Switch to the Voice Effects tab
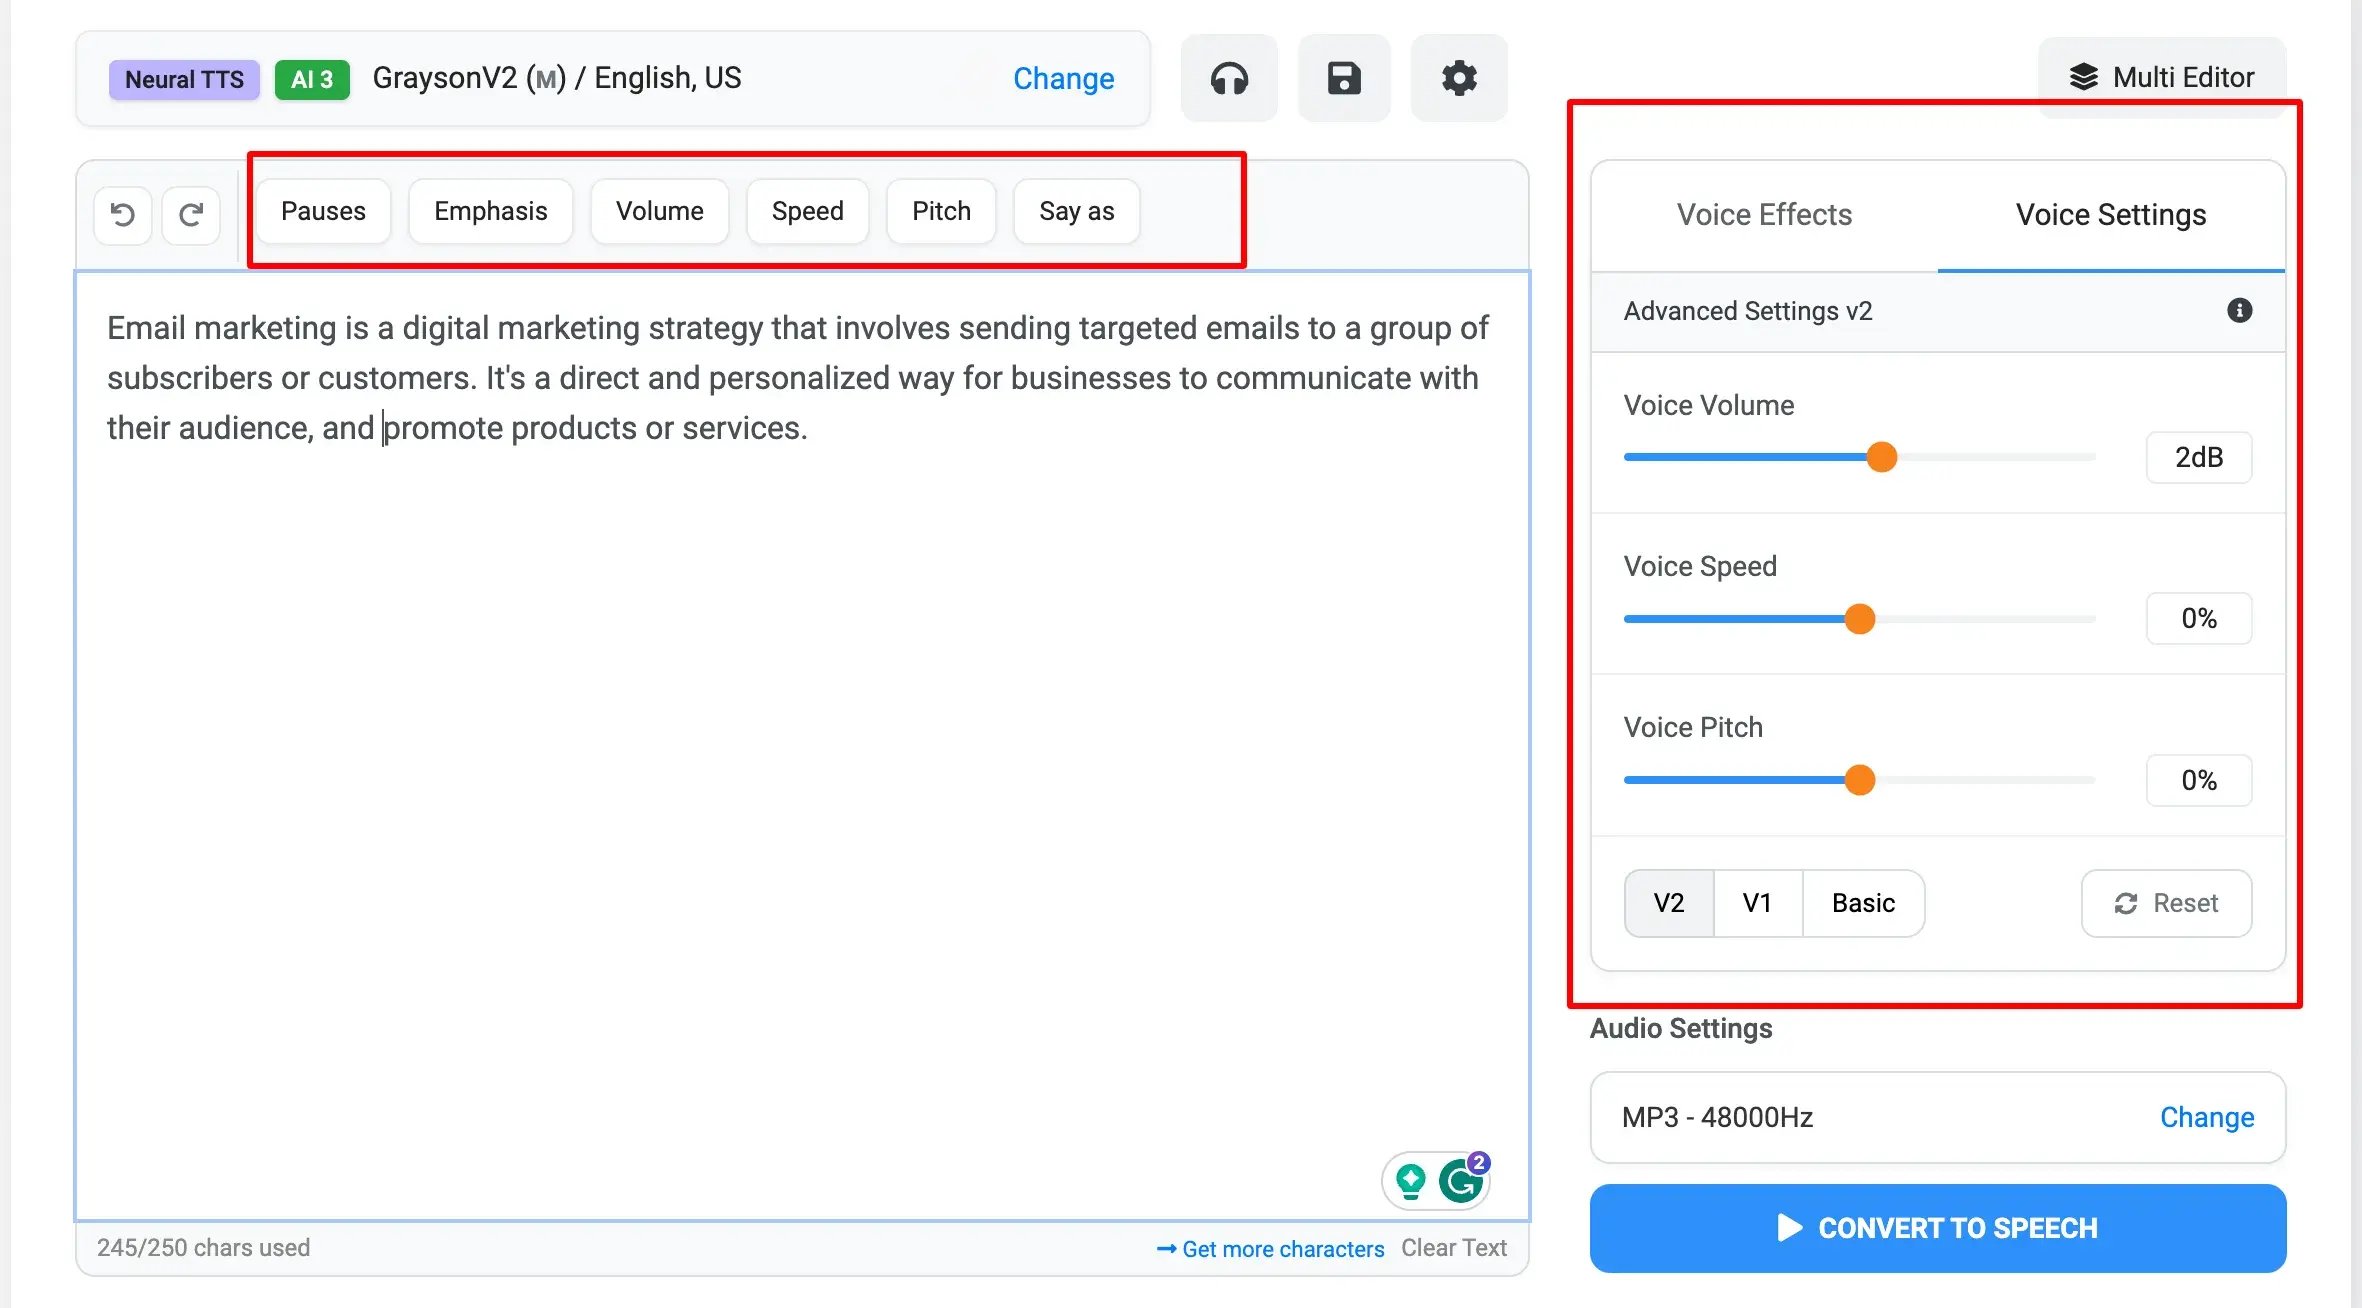The image size is (2362, 1308). pyautogui.click(x=1764, y=215)
